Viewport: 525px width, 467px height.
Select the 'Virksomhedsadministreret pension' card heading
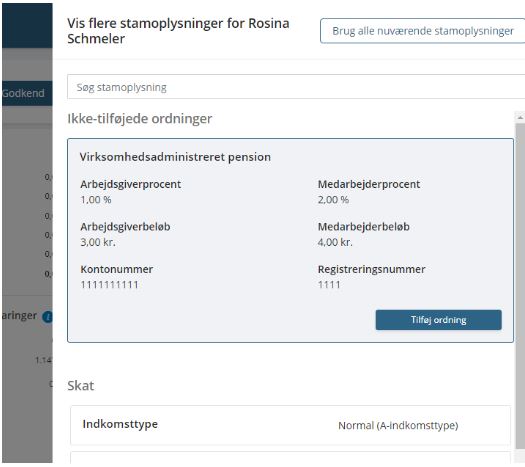tap(175, 157)
